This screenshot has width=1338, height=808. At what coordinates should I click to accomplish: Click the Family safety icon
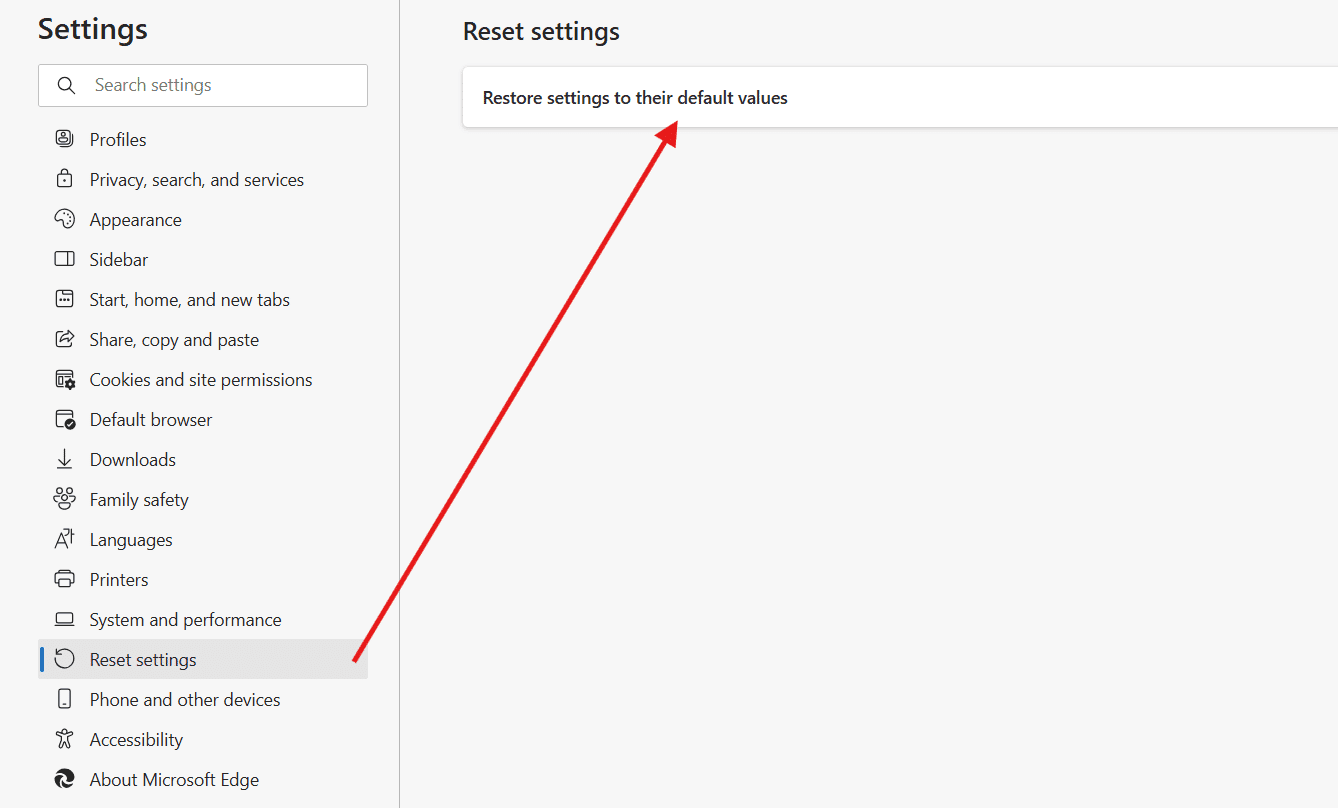tap(65, 499)
